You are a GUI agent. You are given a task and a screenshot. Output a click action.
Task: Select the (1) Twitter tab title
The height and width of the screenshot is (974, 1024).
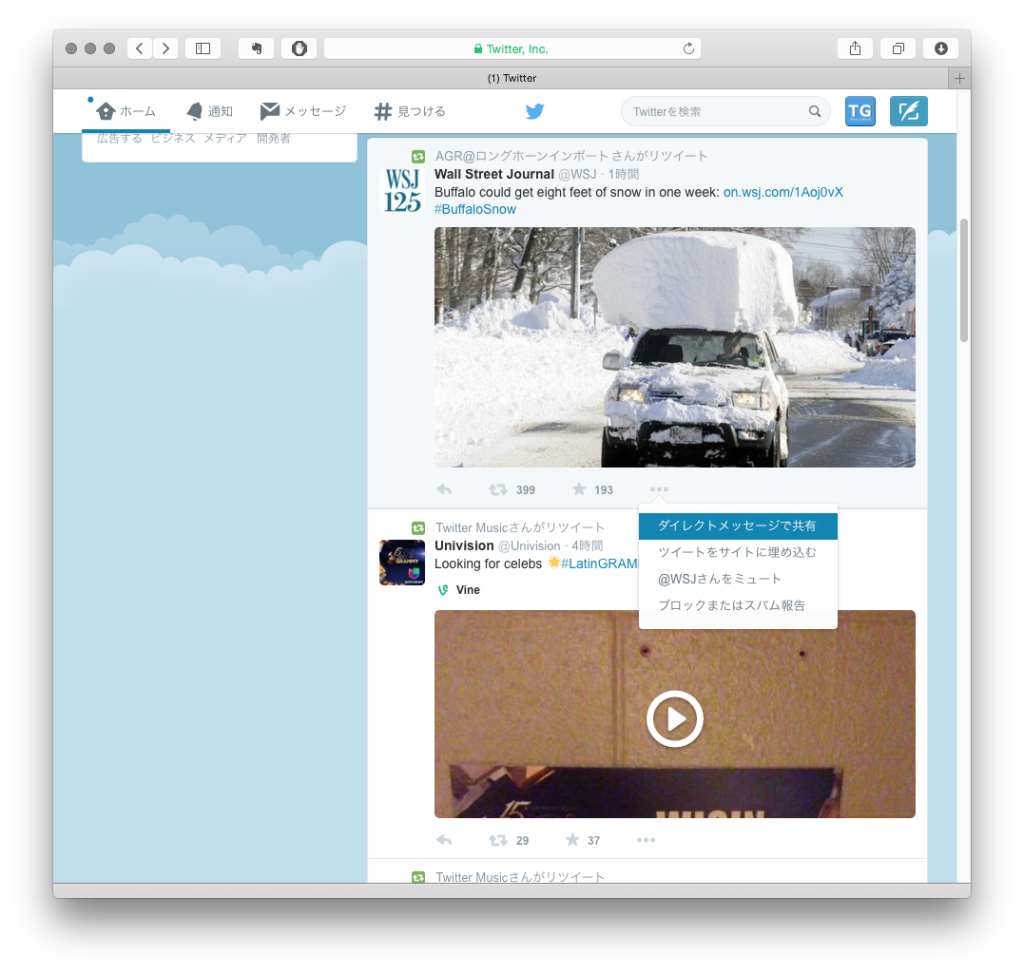(512, 78)
